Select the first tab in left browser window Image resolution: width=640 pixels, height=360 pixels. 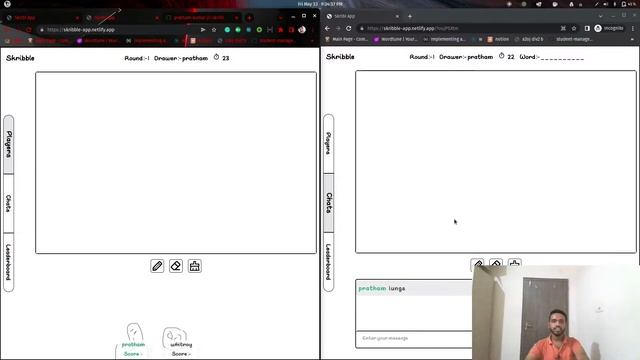[x=43, y=18]
